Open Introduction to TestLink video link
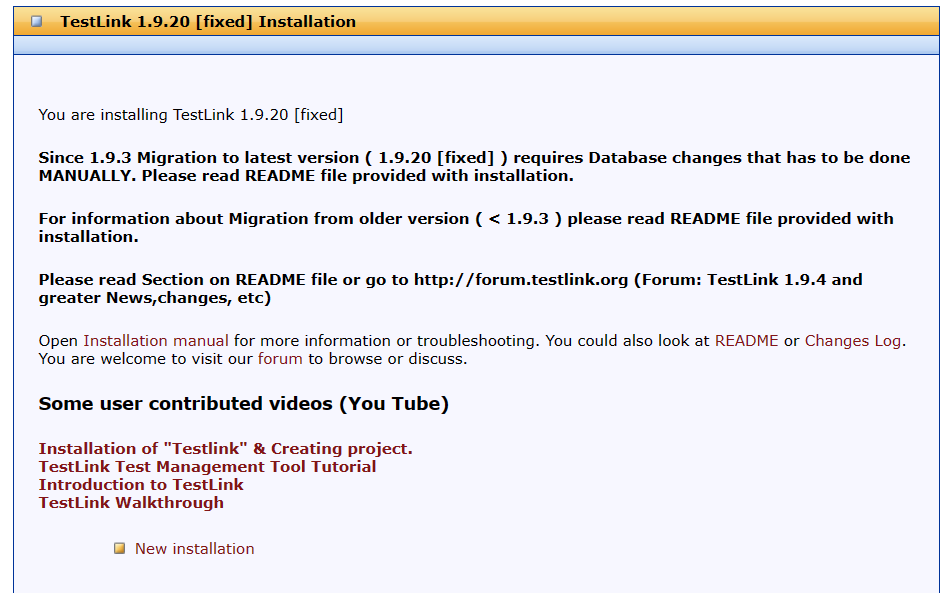 pos(141,485)
